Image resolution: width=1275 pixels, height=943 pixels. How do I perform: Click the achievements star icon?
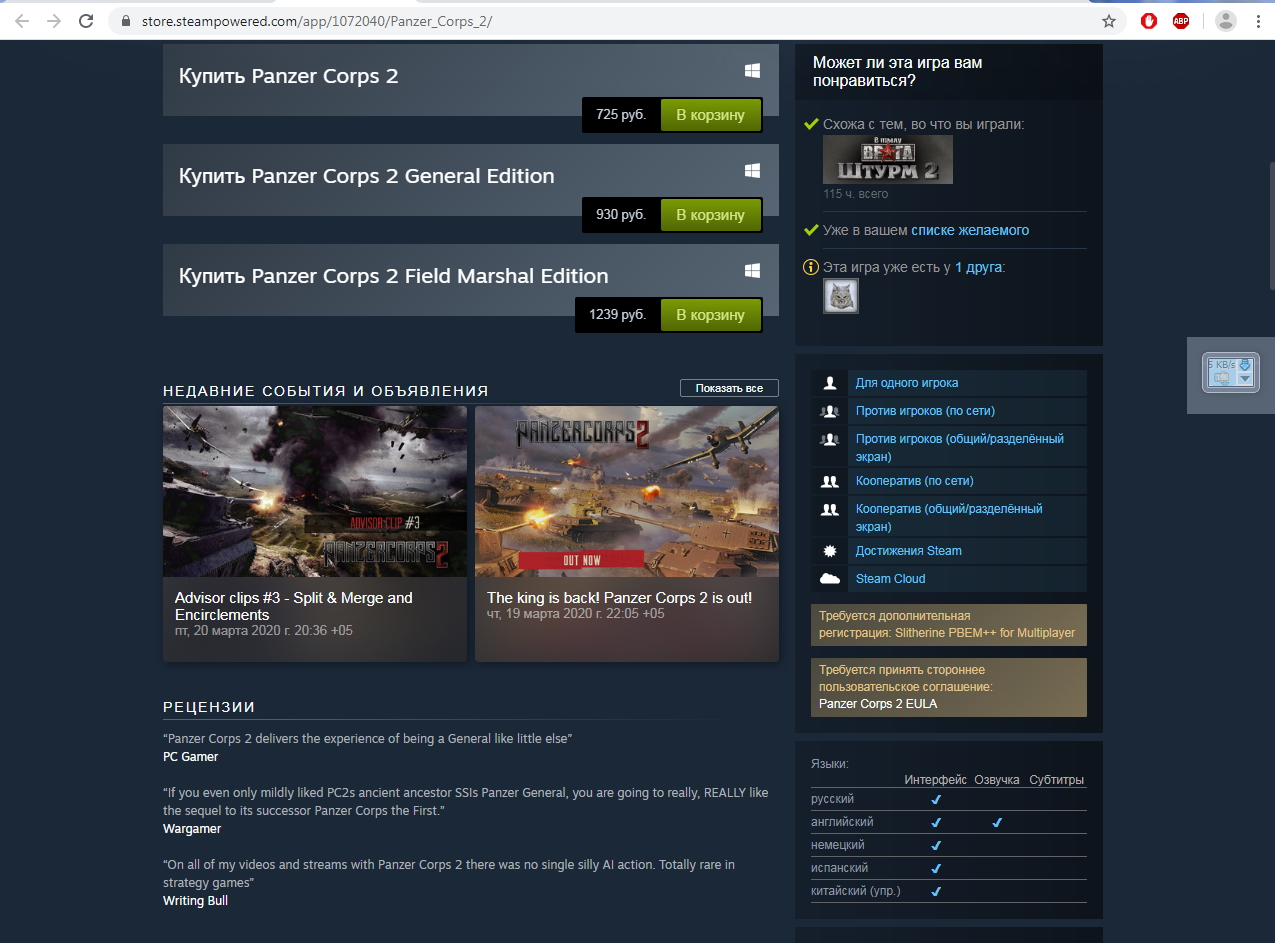[x=829, y=551]
